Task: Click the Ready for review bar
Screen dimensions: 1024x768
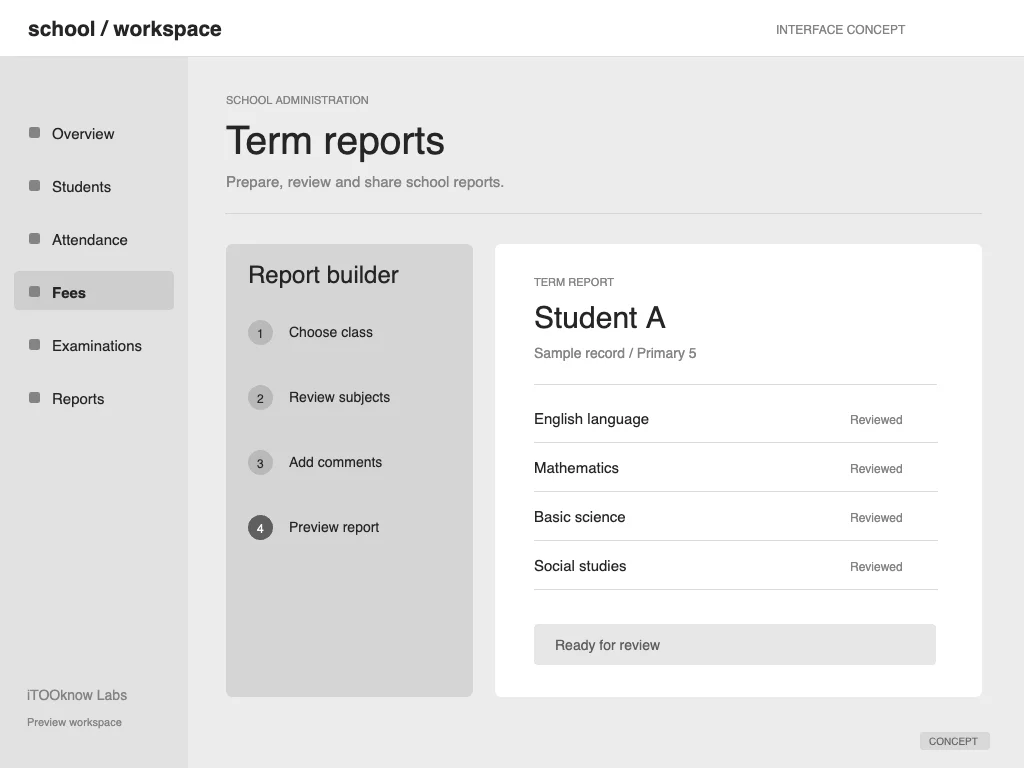Action: click(735, 645)
